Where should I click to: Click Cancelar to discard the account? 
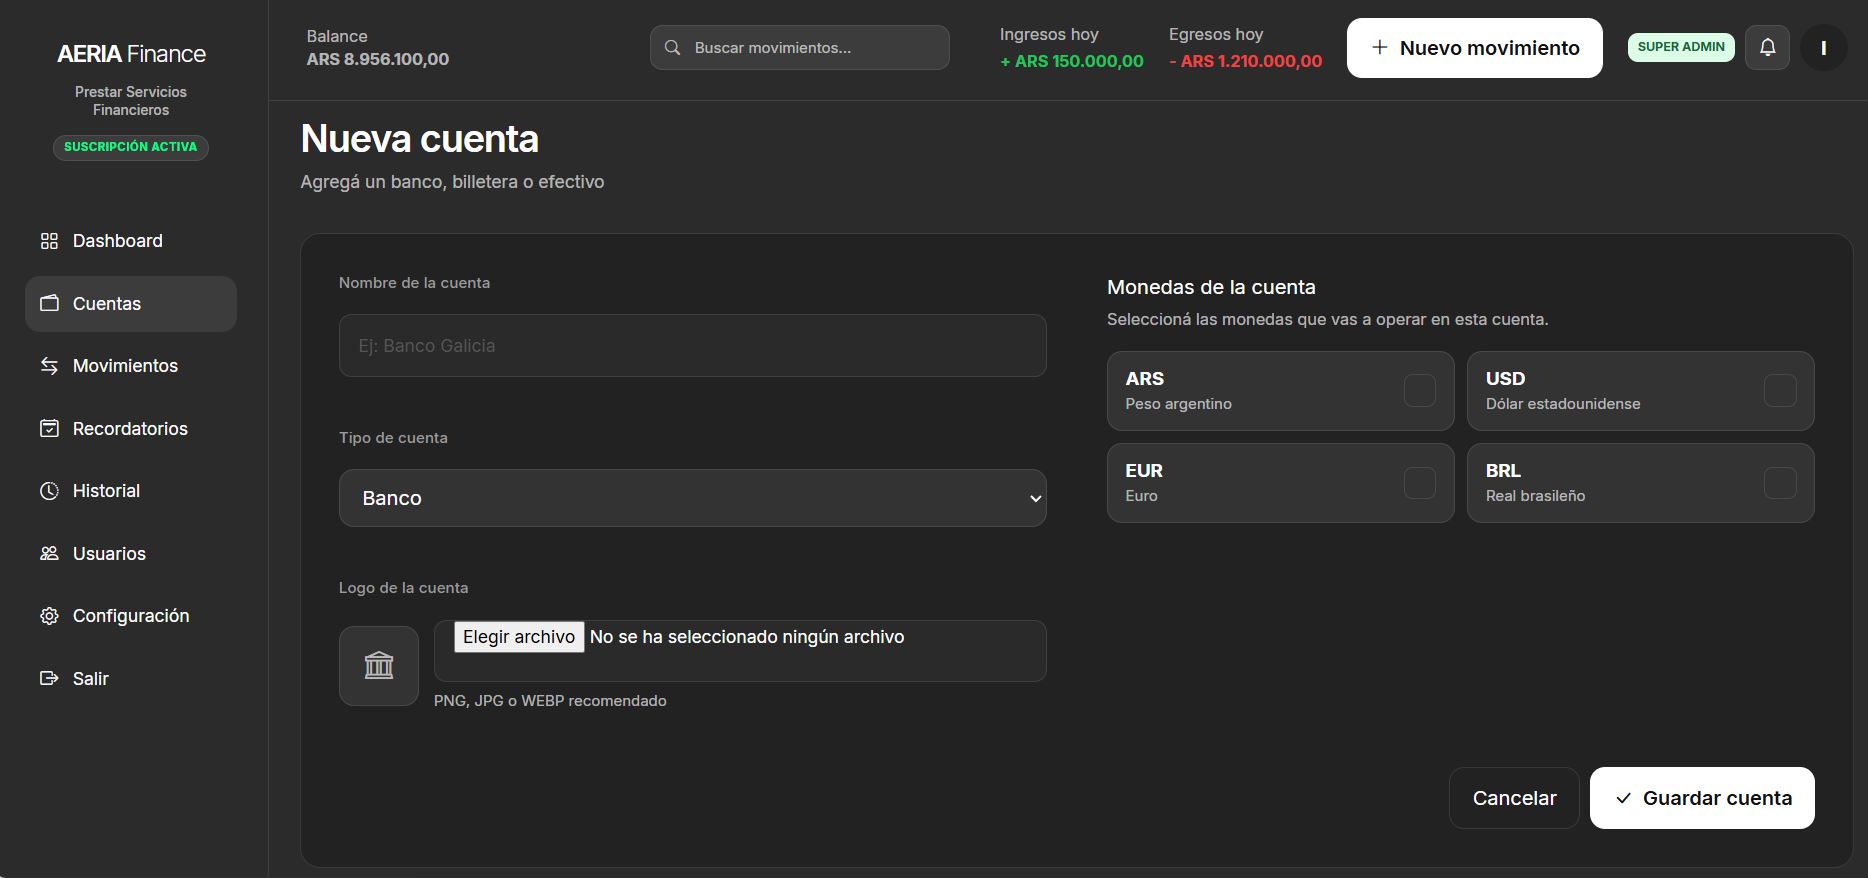pos(1514,798)
